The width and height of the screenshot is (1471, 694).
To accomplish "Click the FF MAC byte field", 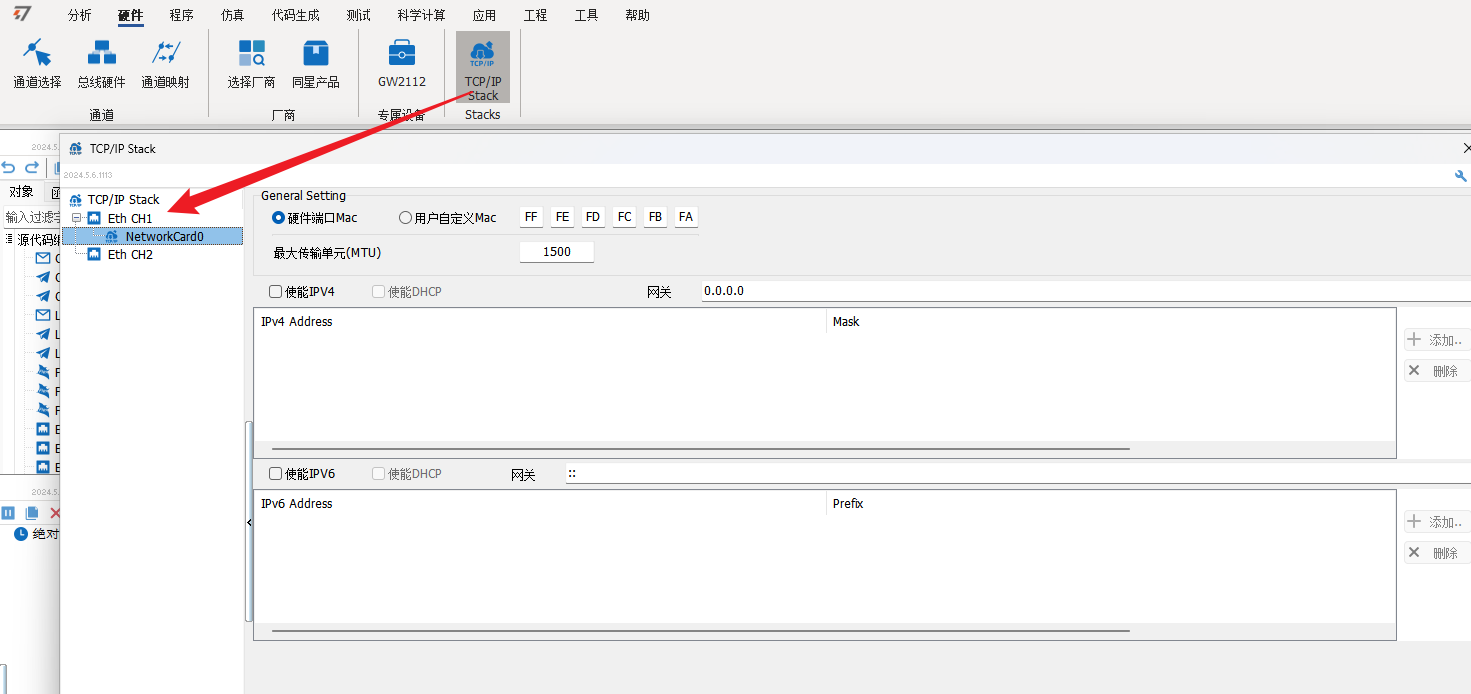I will click(531, 217).
